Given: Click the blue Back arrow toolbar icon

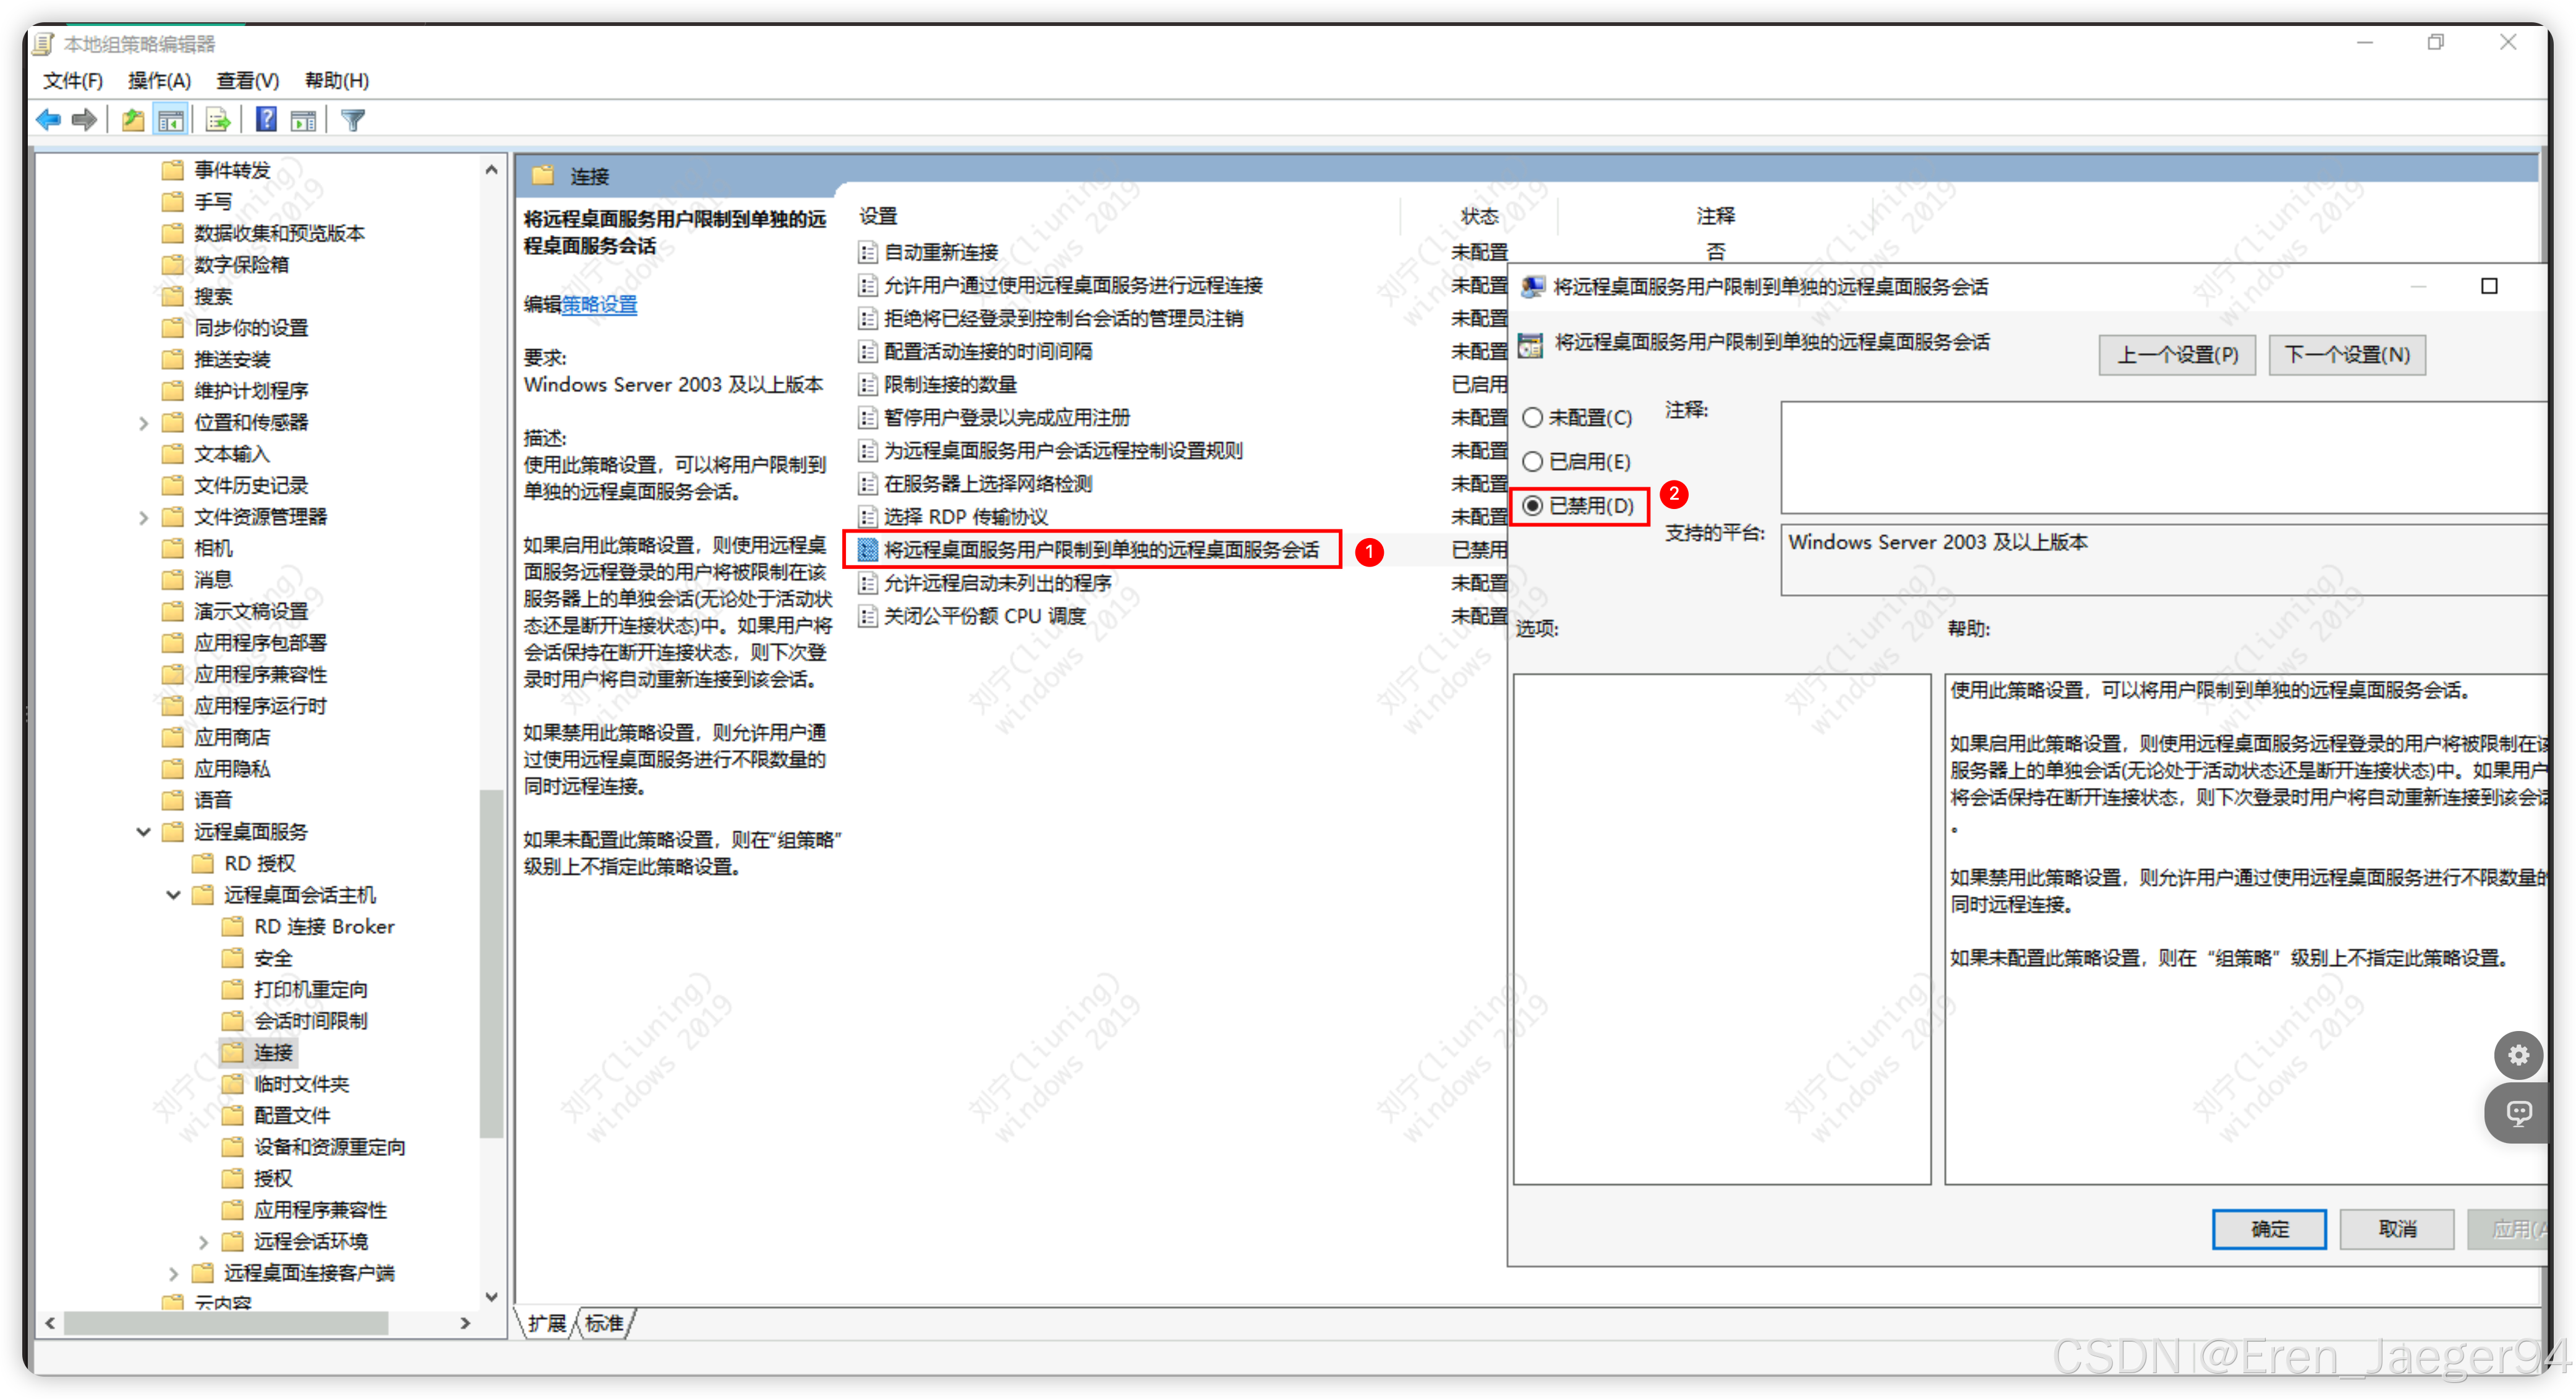Looking at the screenshot, I should (x=47, y=120).
